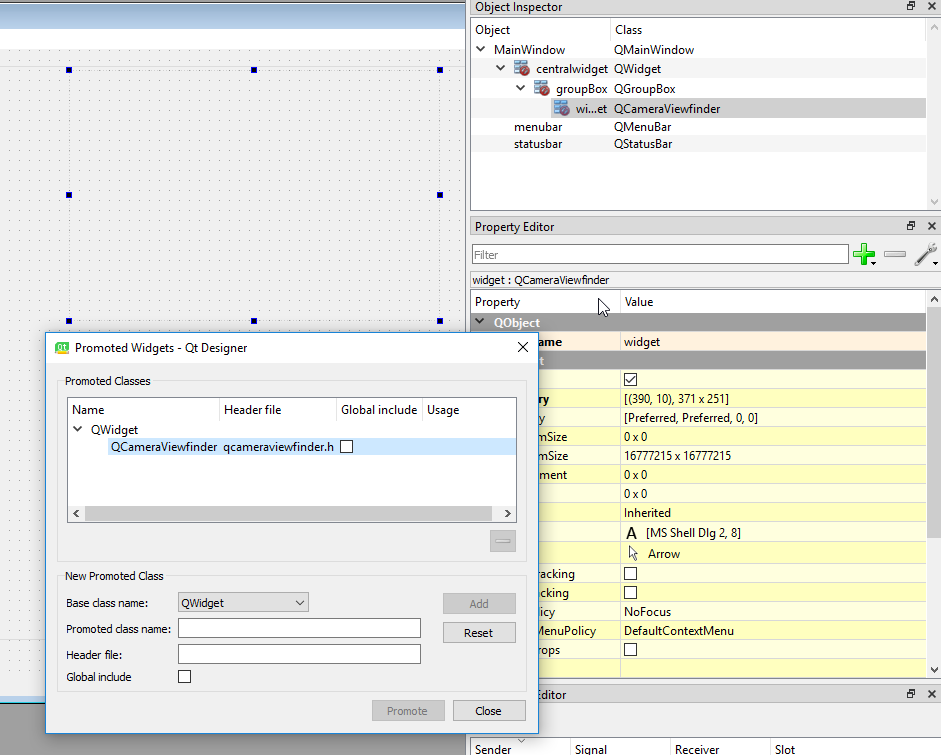Screen dimensions: 941x755
Task: Add a new dynamic property with the green plus icon
Action: pyautogui.click(x=864, y=254)
